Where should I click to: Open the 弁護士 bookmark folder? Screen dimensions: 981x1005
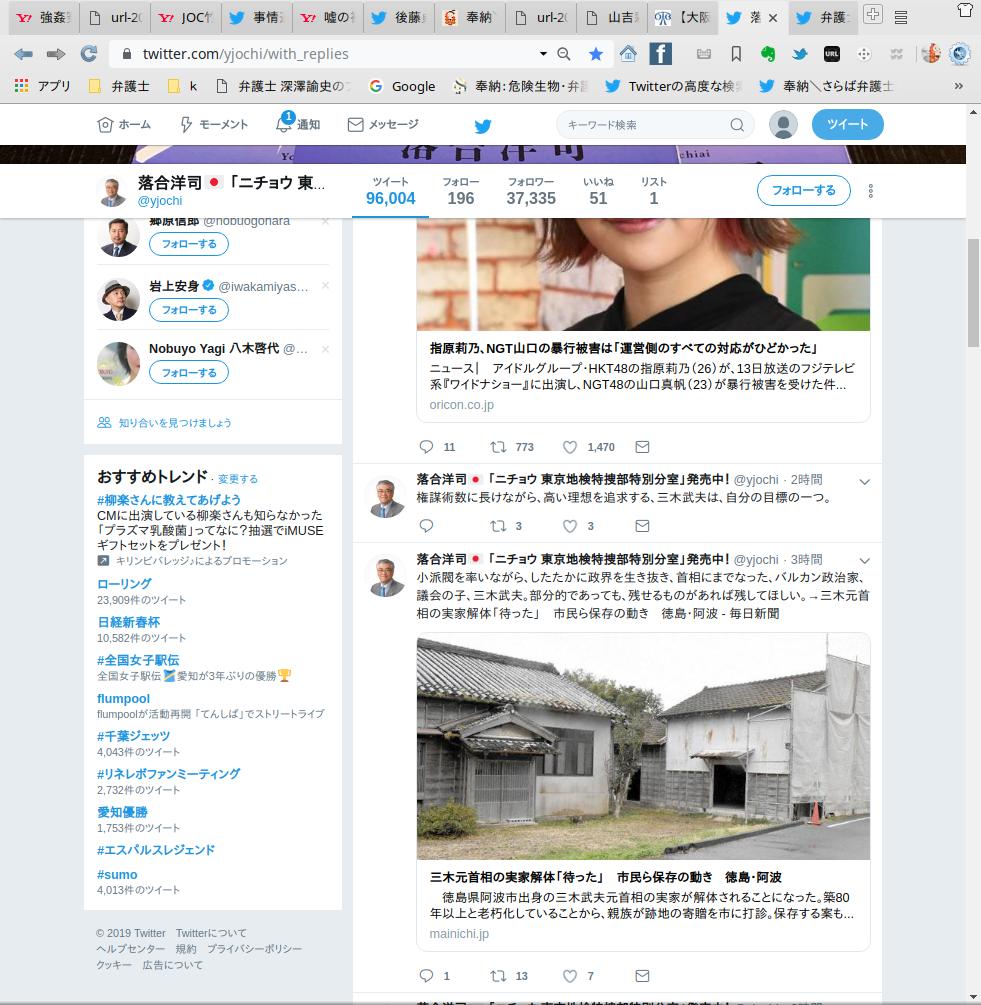[x=119, y=86]
